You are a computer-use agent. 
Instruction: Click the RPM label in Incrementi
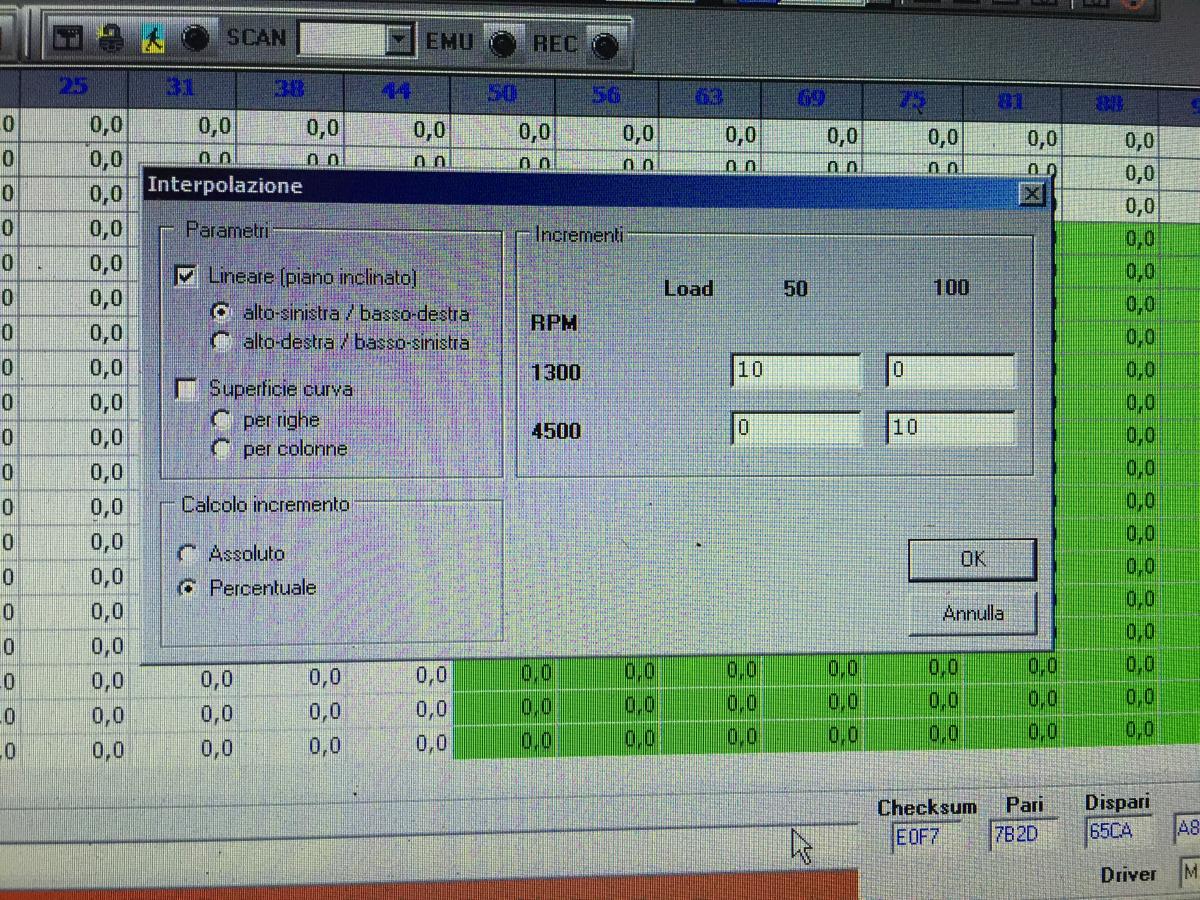pos(554,324)
